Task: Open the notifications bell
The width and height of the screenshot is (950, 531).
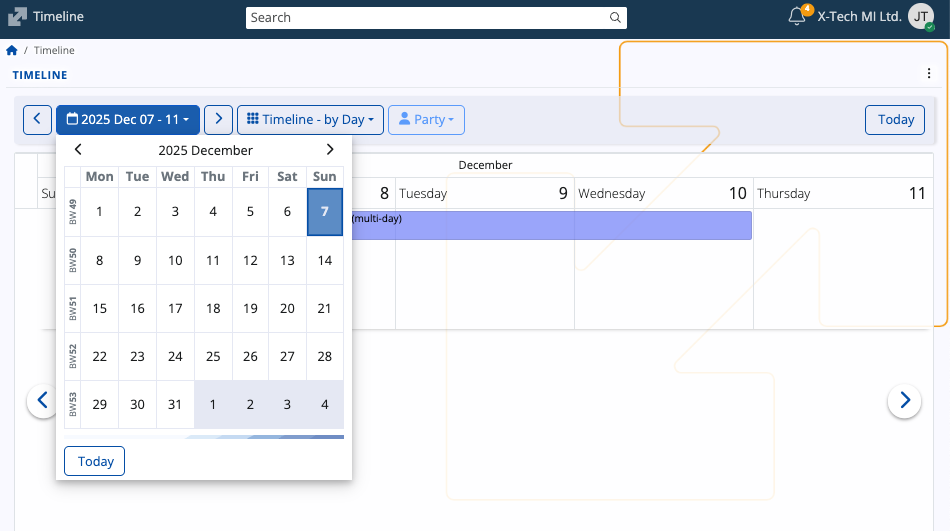Action: tap(797, 17)
